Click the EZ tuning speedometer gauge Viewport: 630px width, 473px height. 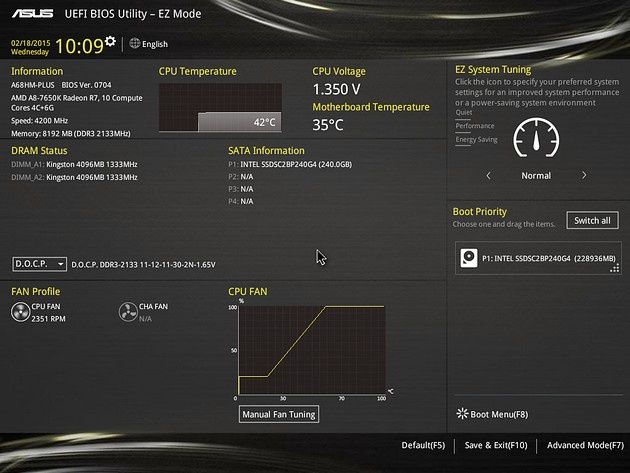(536, 138)
